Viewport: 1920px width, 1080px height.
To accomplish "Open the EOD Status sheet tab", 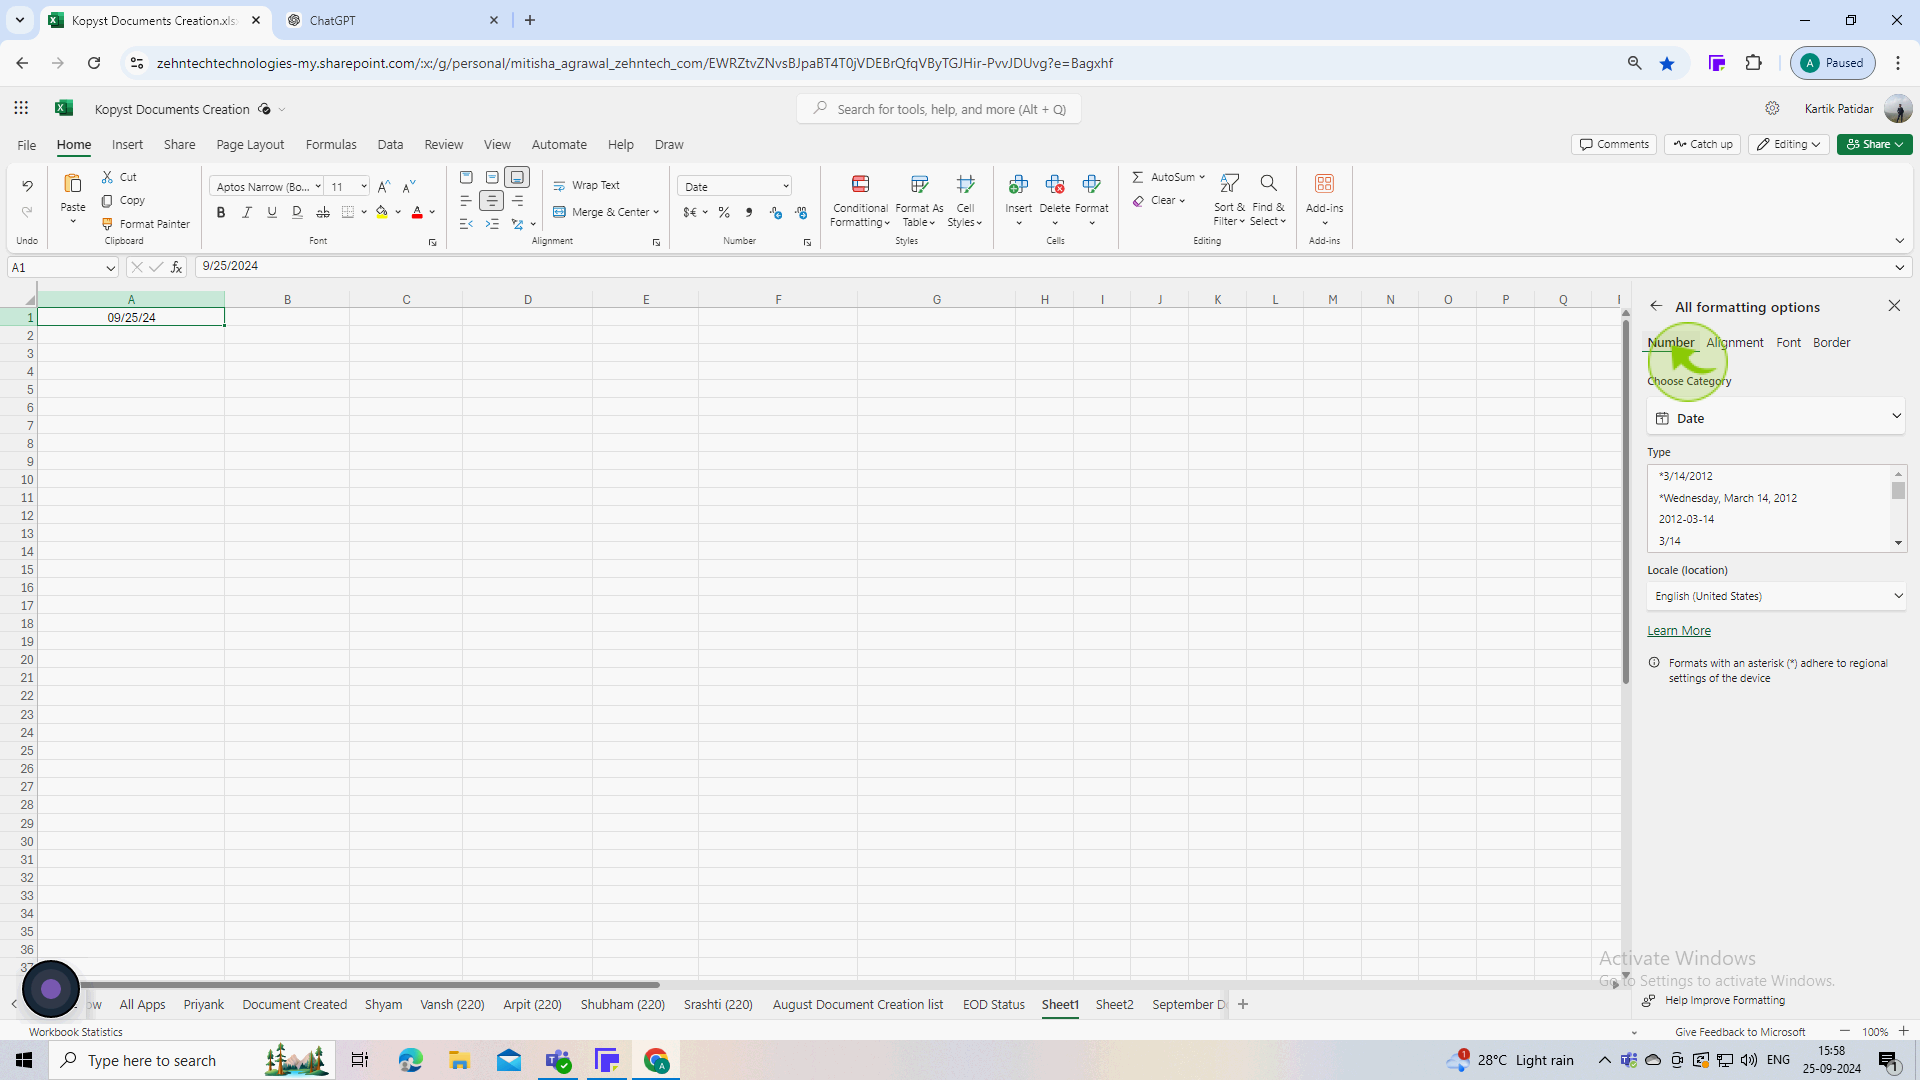I will click(993, 1004).
